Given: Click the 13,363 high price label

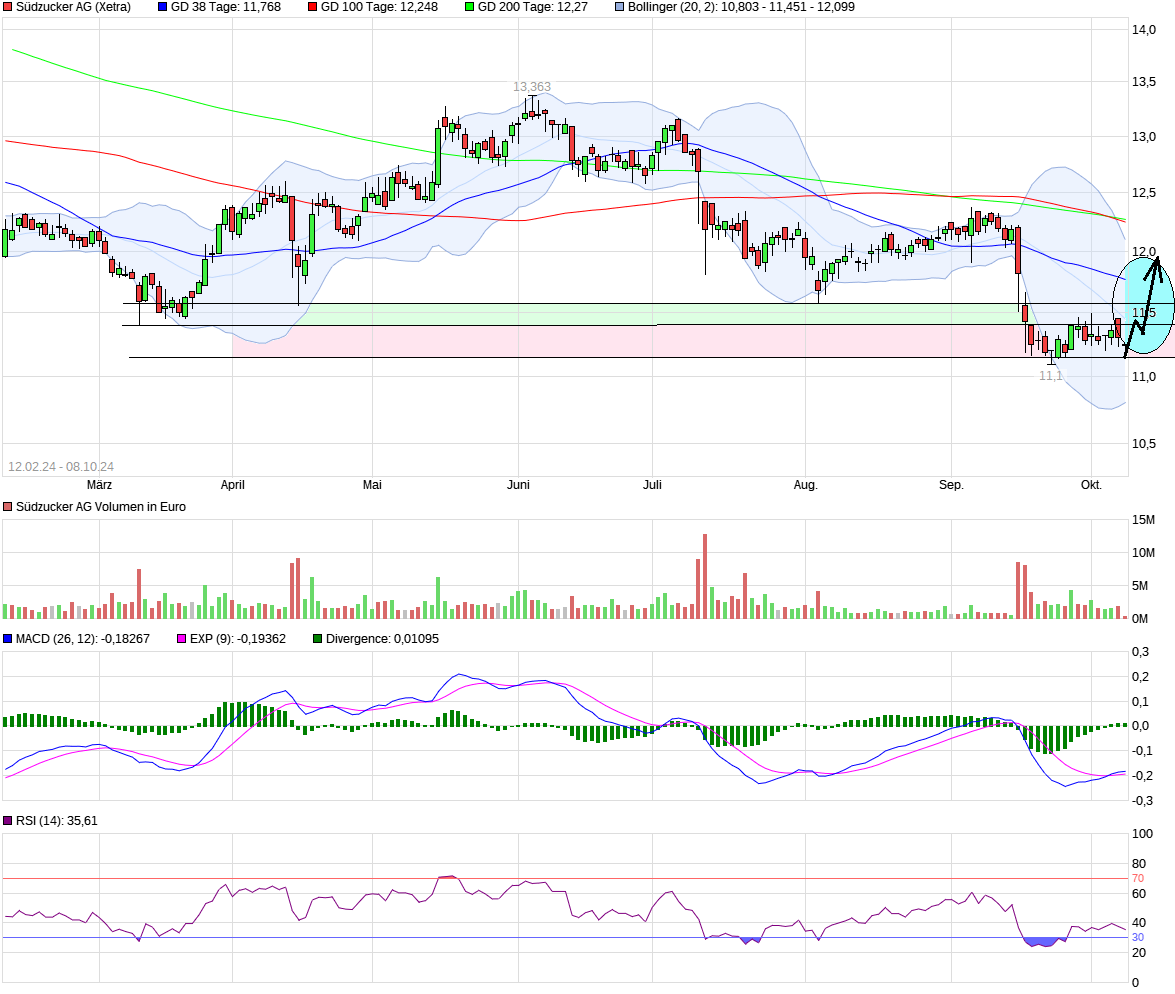Looking at the screenshot, I should (532, 87).
